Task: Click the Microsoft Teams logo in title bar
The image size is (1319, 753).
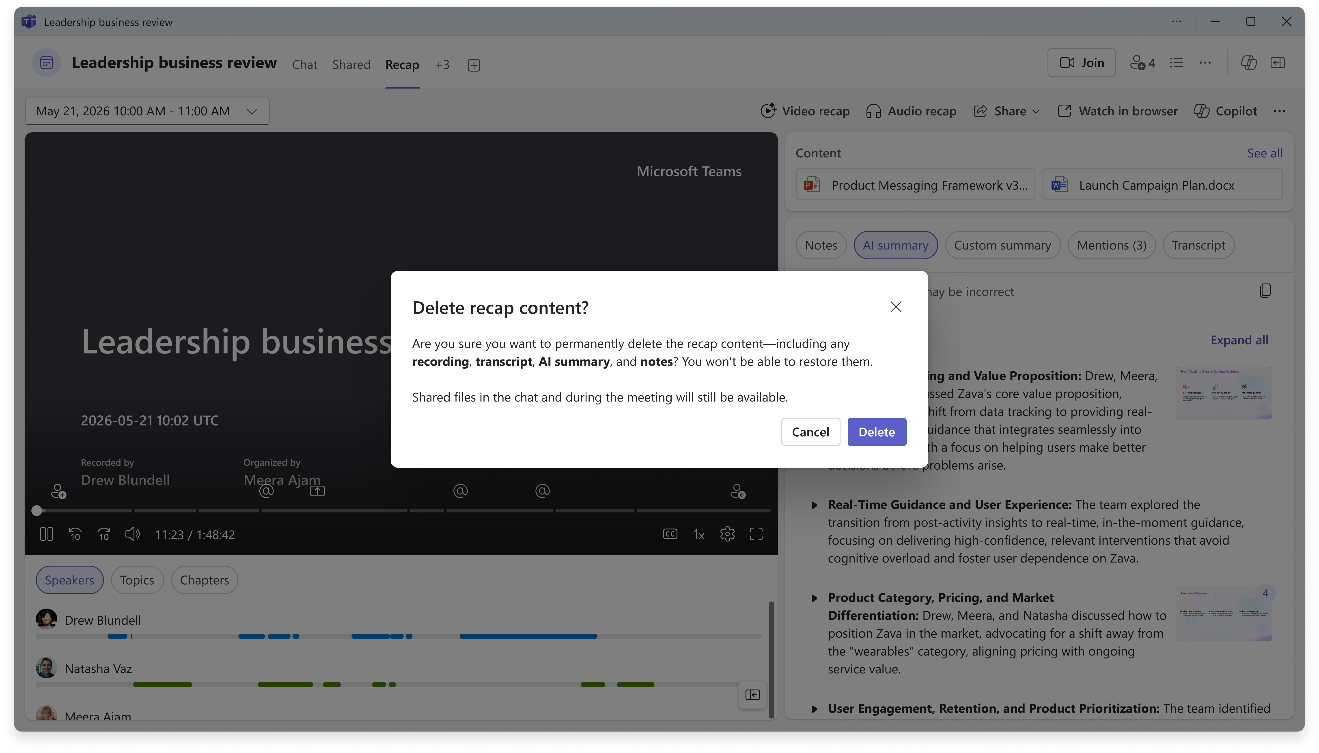Action: pyautogui.click(x=29, y=21)
